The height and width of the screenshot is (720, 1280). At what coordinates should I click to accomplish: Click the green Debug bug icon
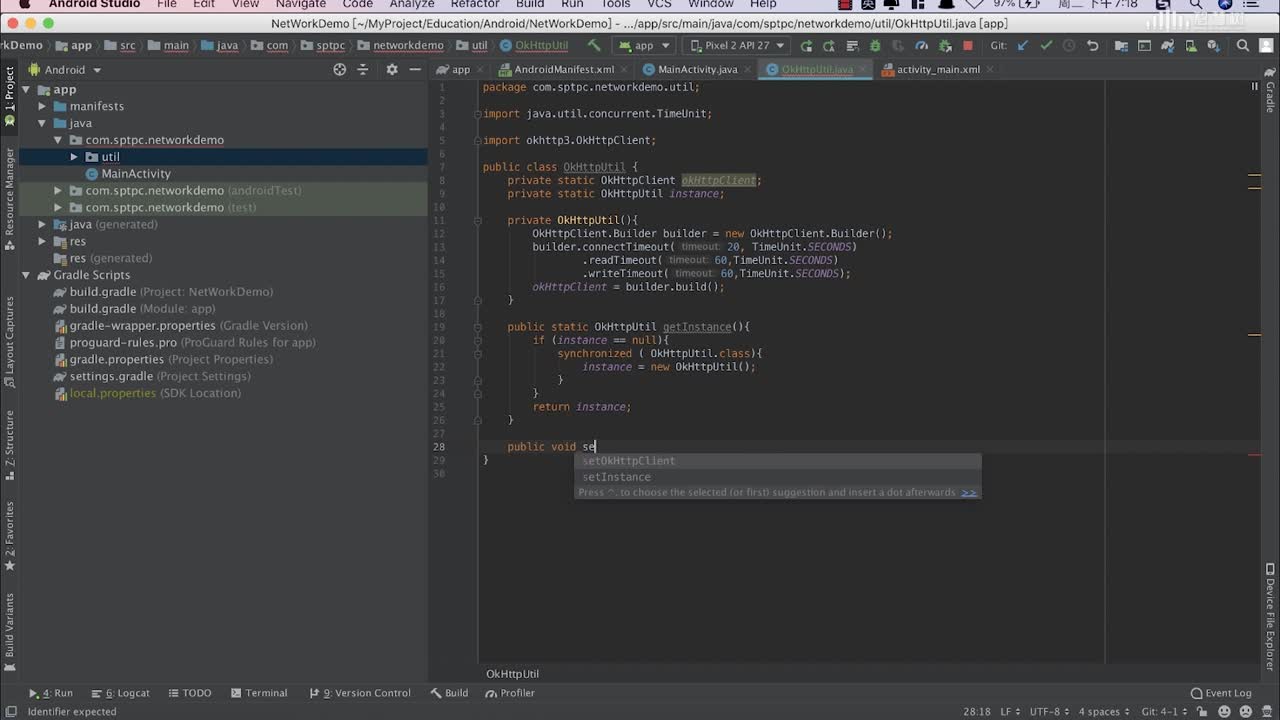pos(875,45)
